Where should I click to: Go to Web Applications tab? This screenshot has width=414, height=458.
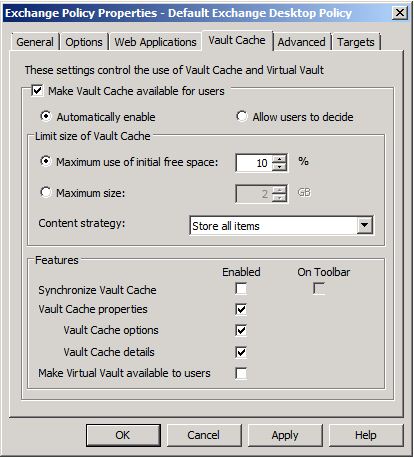tap(155, 42)
